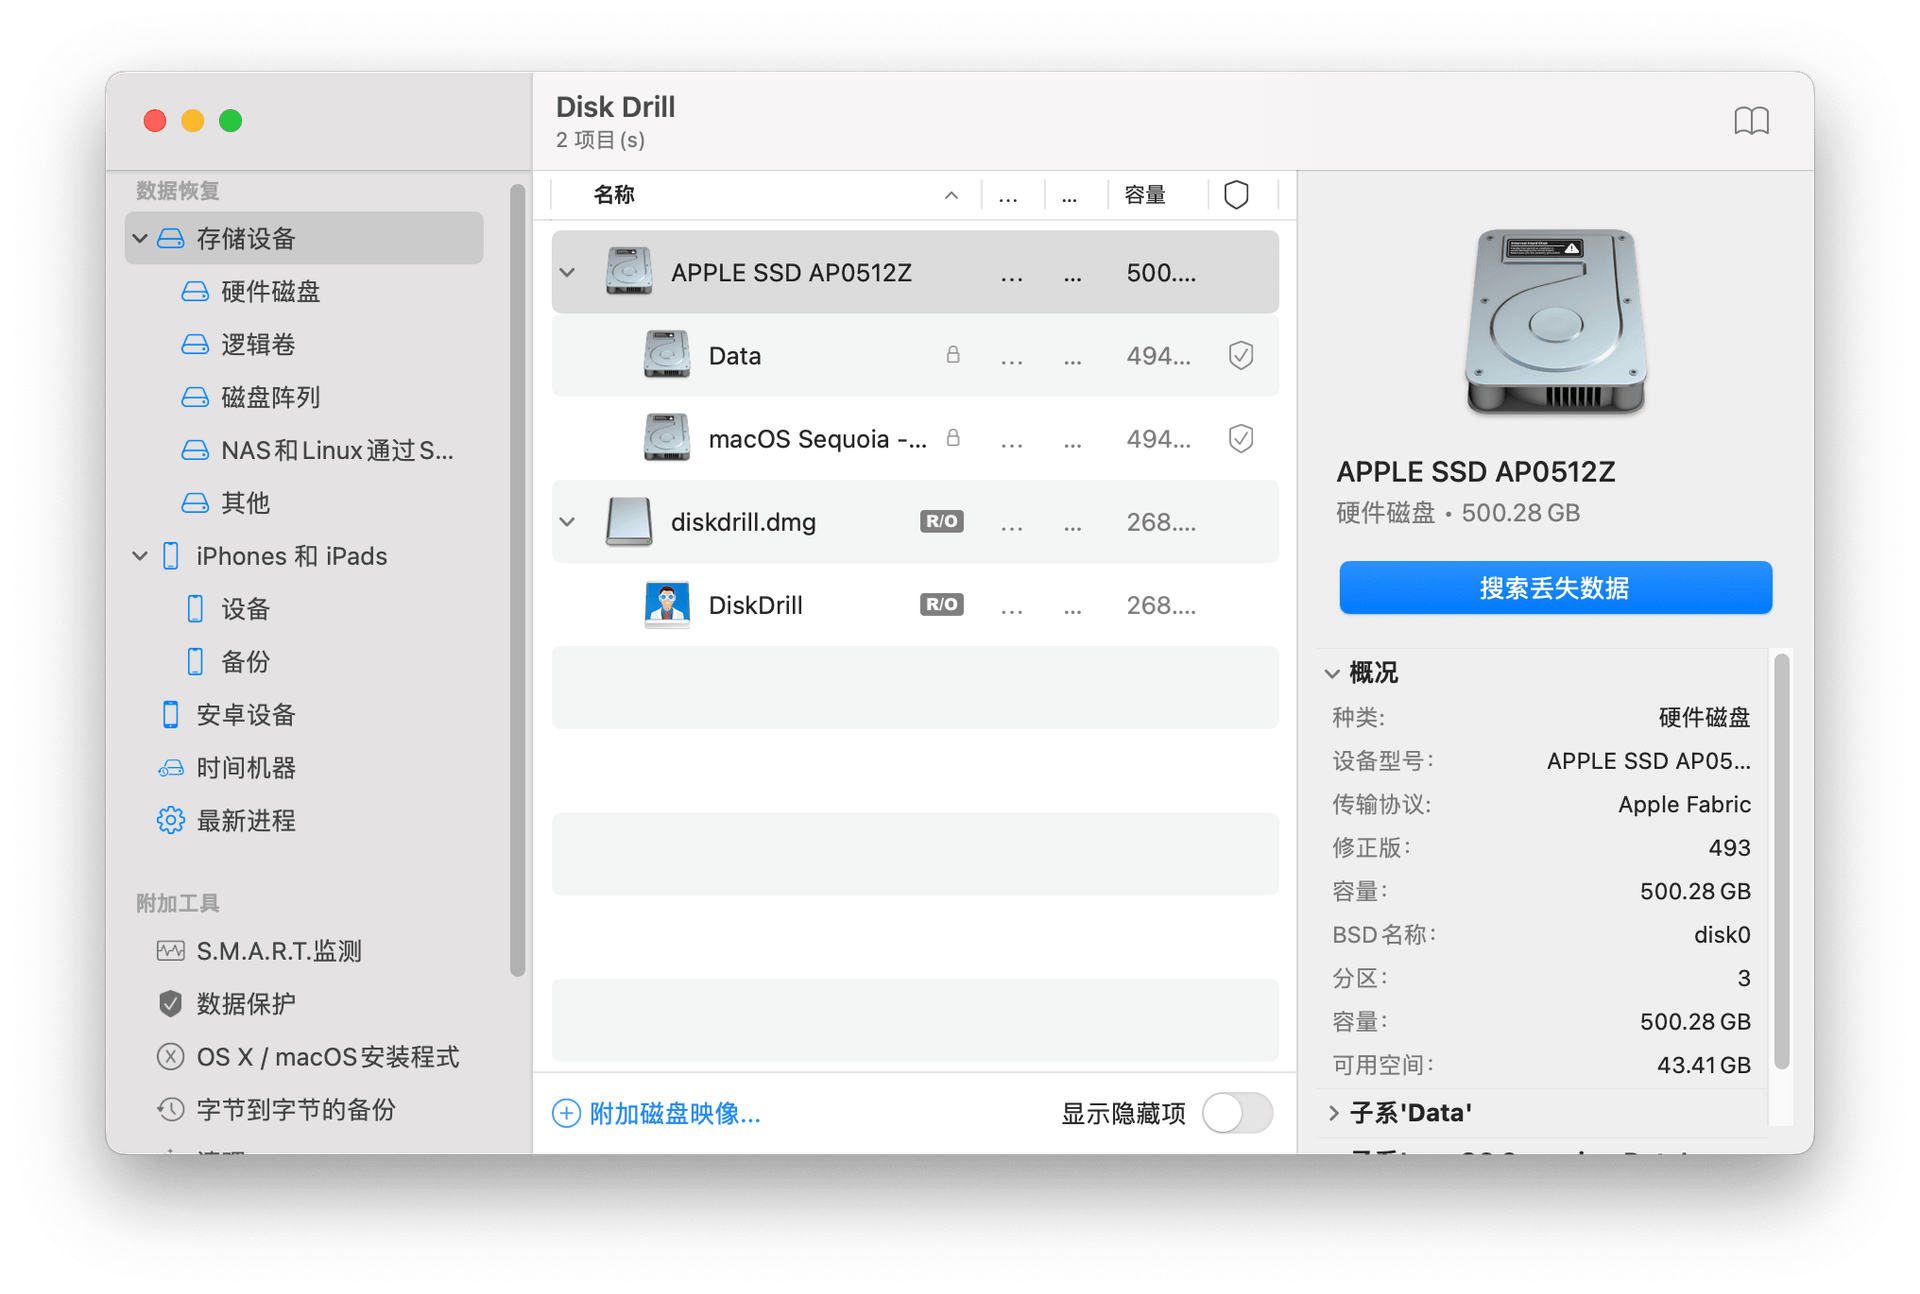Click the OS X / macOS安装程式 icon

(x=170, y=1057)
